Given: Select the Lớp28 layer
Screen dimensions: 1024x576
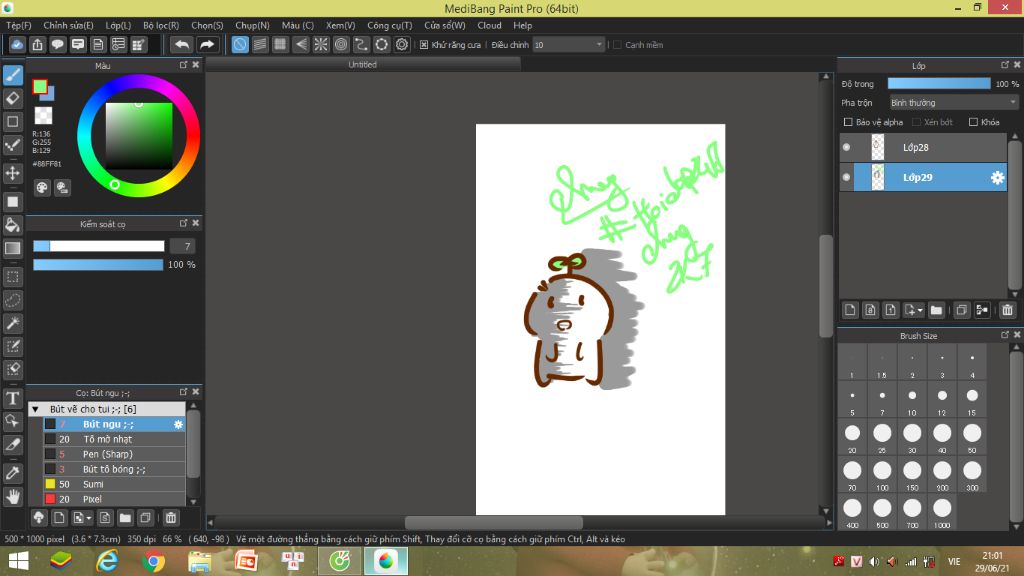Looking at the screenshot, I should coord(923,148).
